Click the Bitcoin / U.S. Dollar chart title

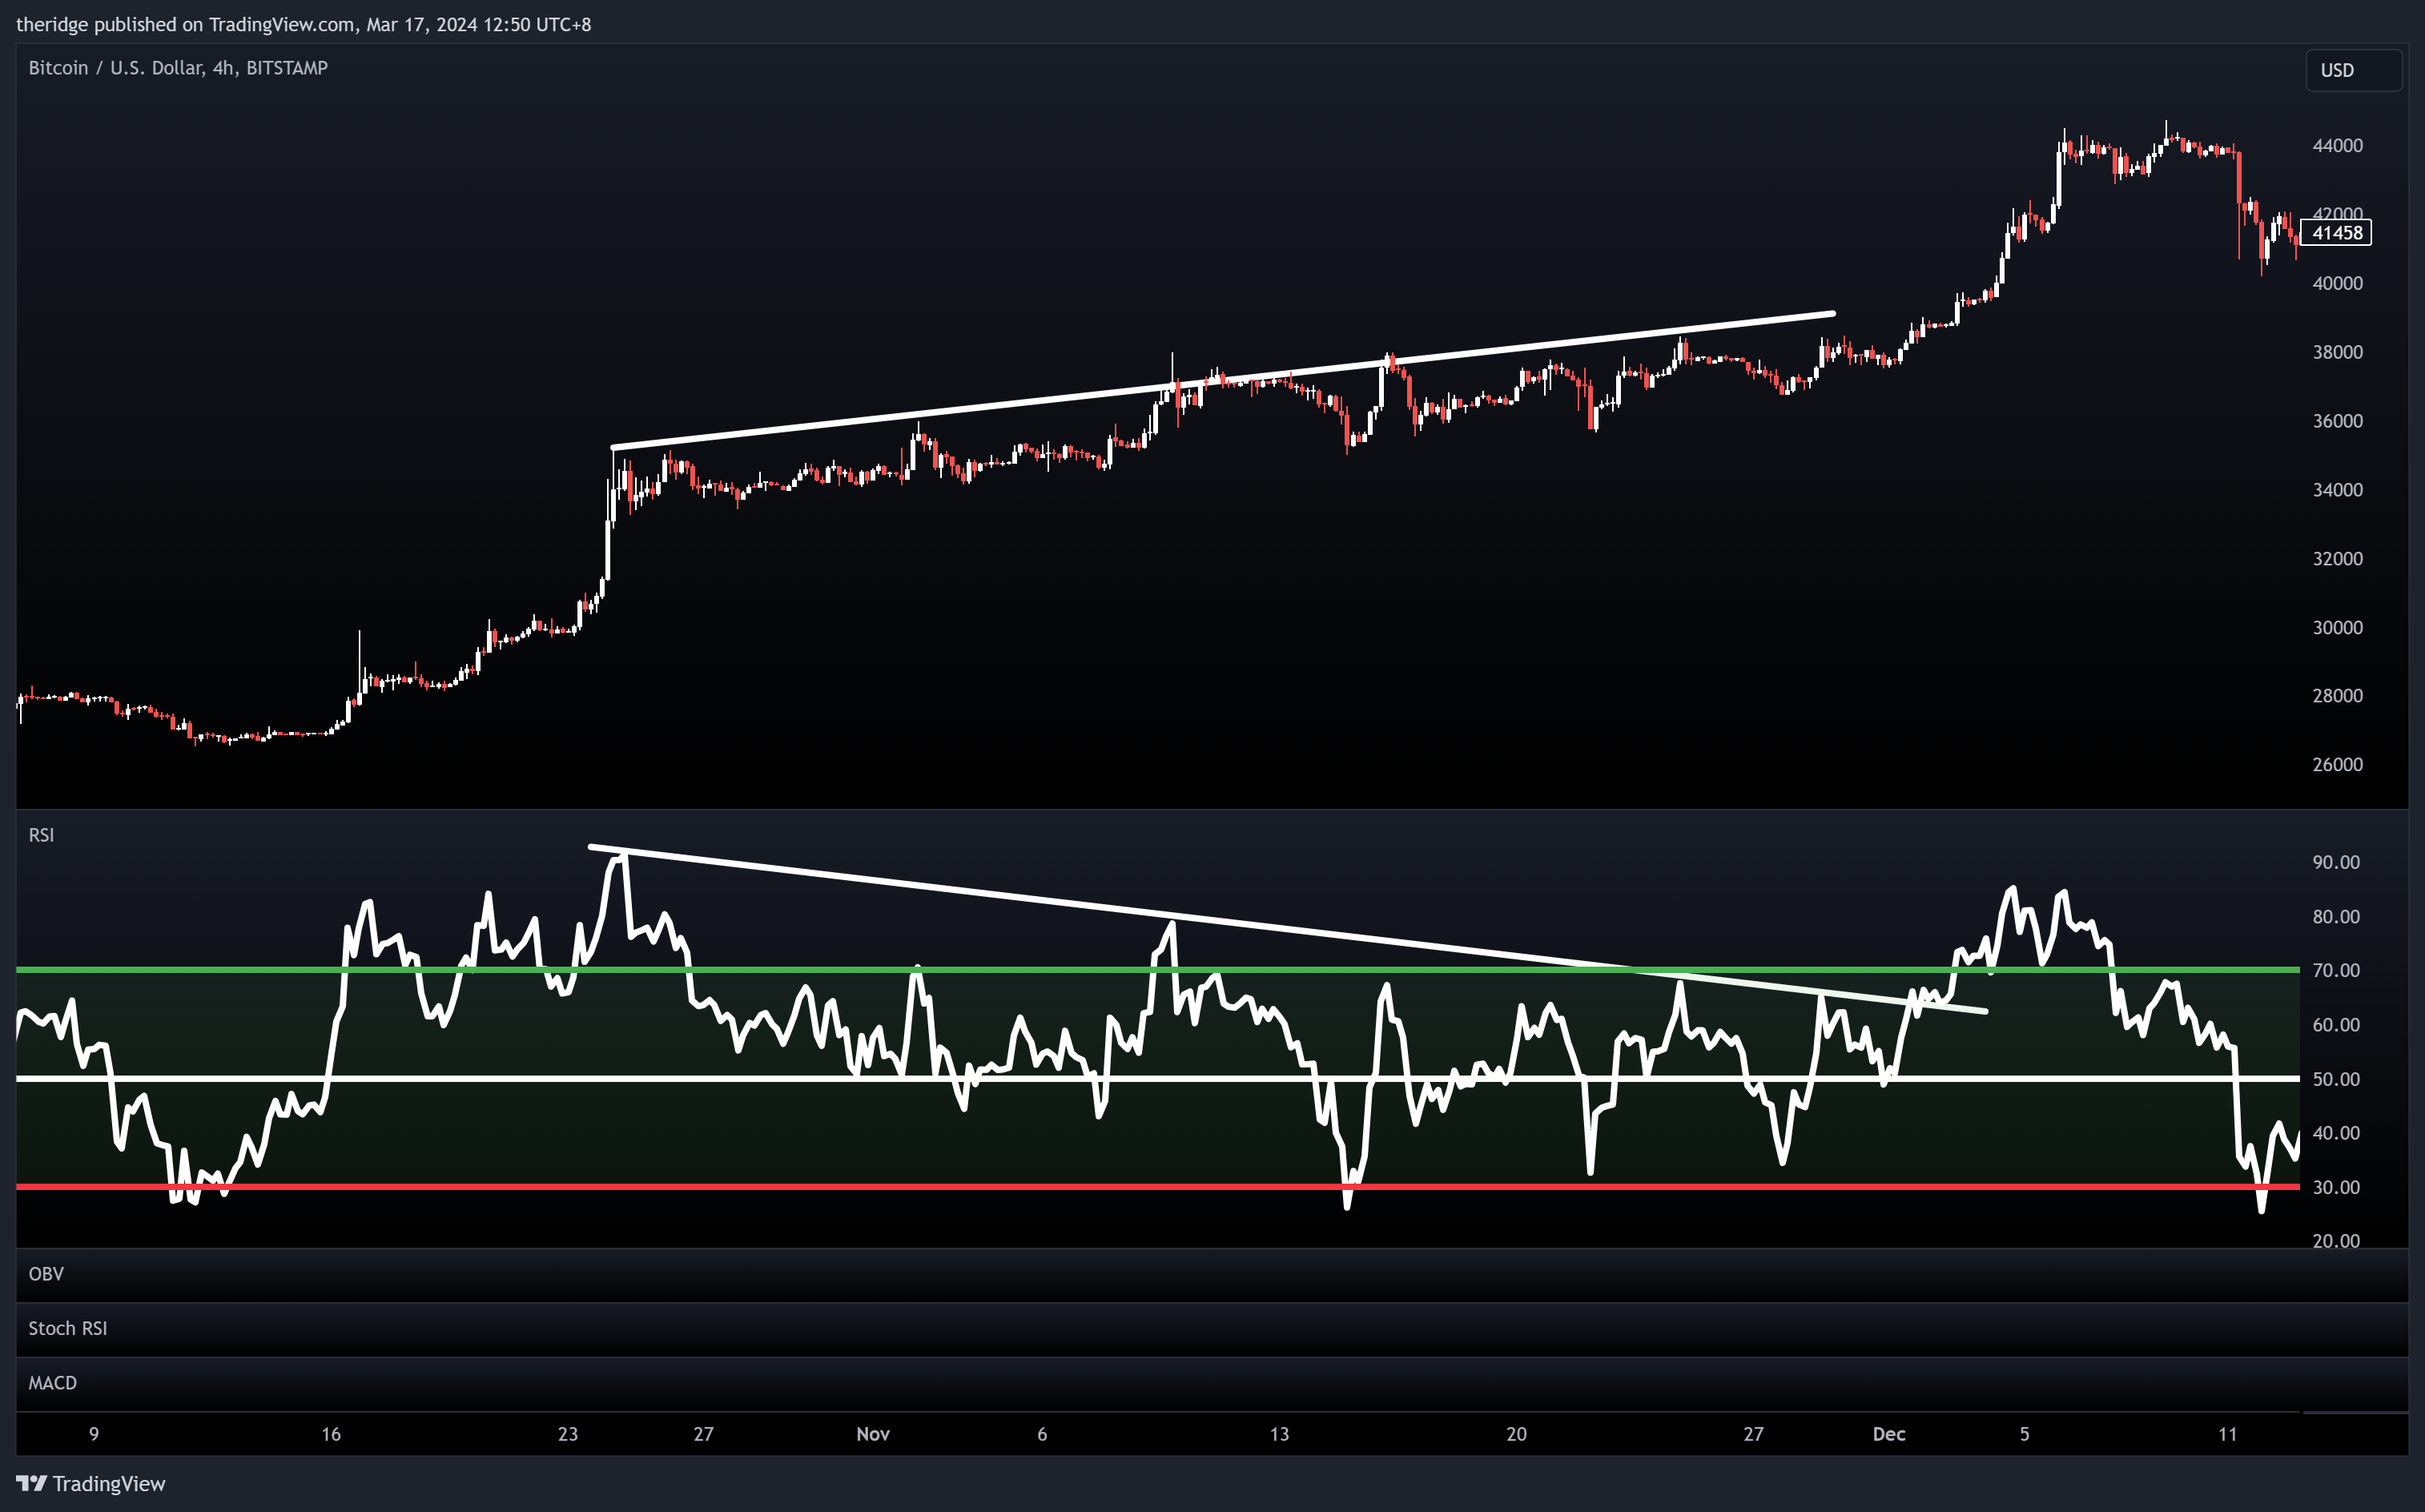[x=178, y=68]
